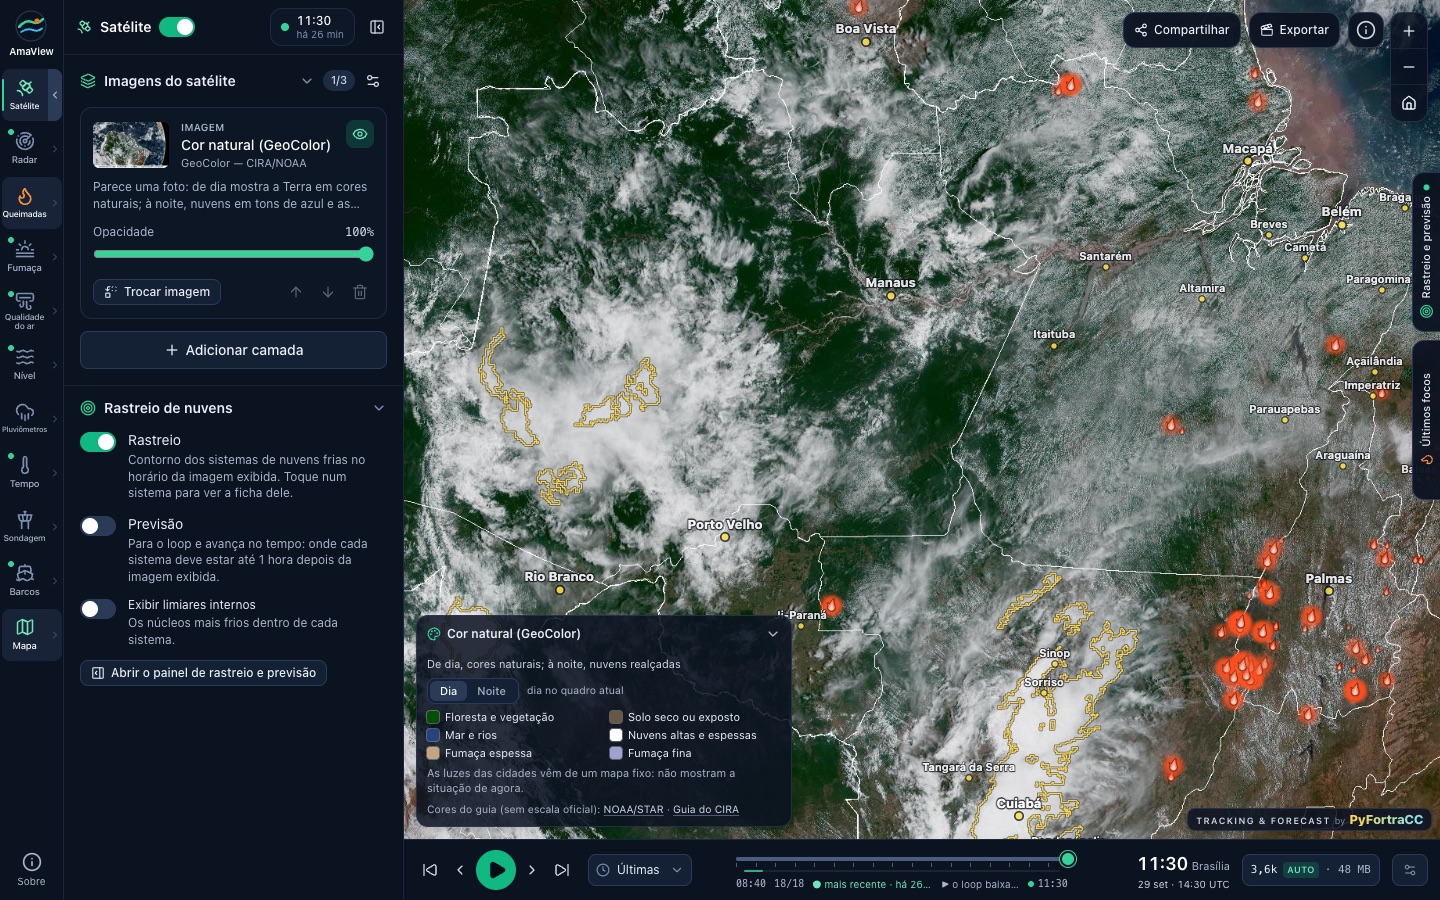Open the Últimas time range dropdown
Image resolution: width=1440 pixels, height=900 pixels.
click(x=640, y=870)
